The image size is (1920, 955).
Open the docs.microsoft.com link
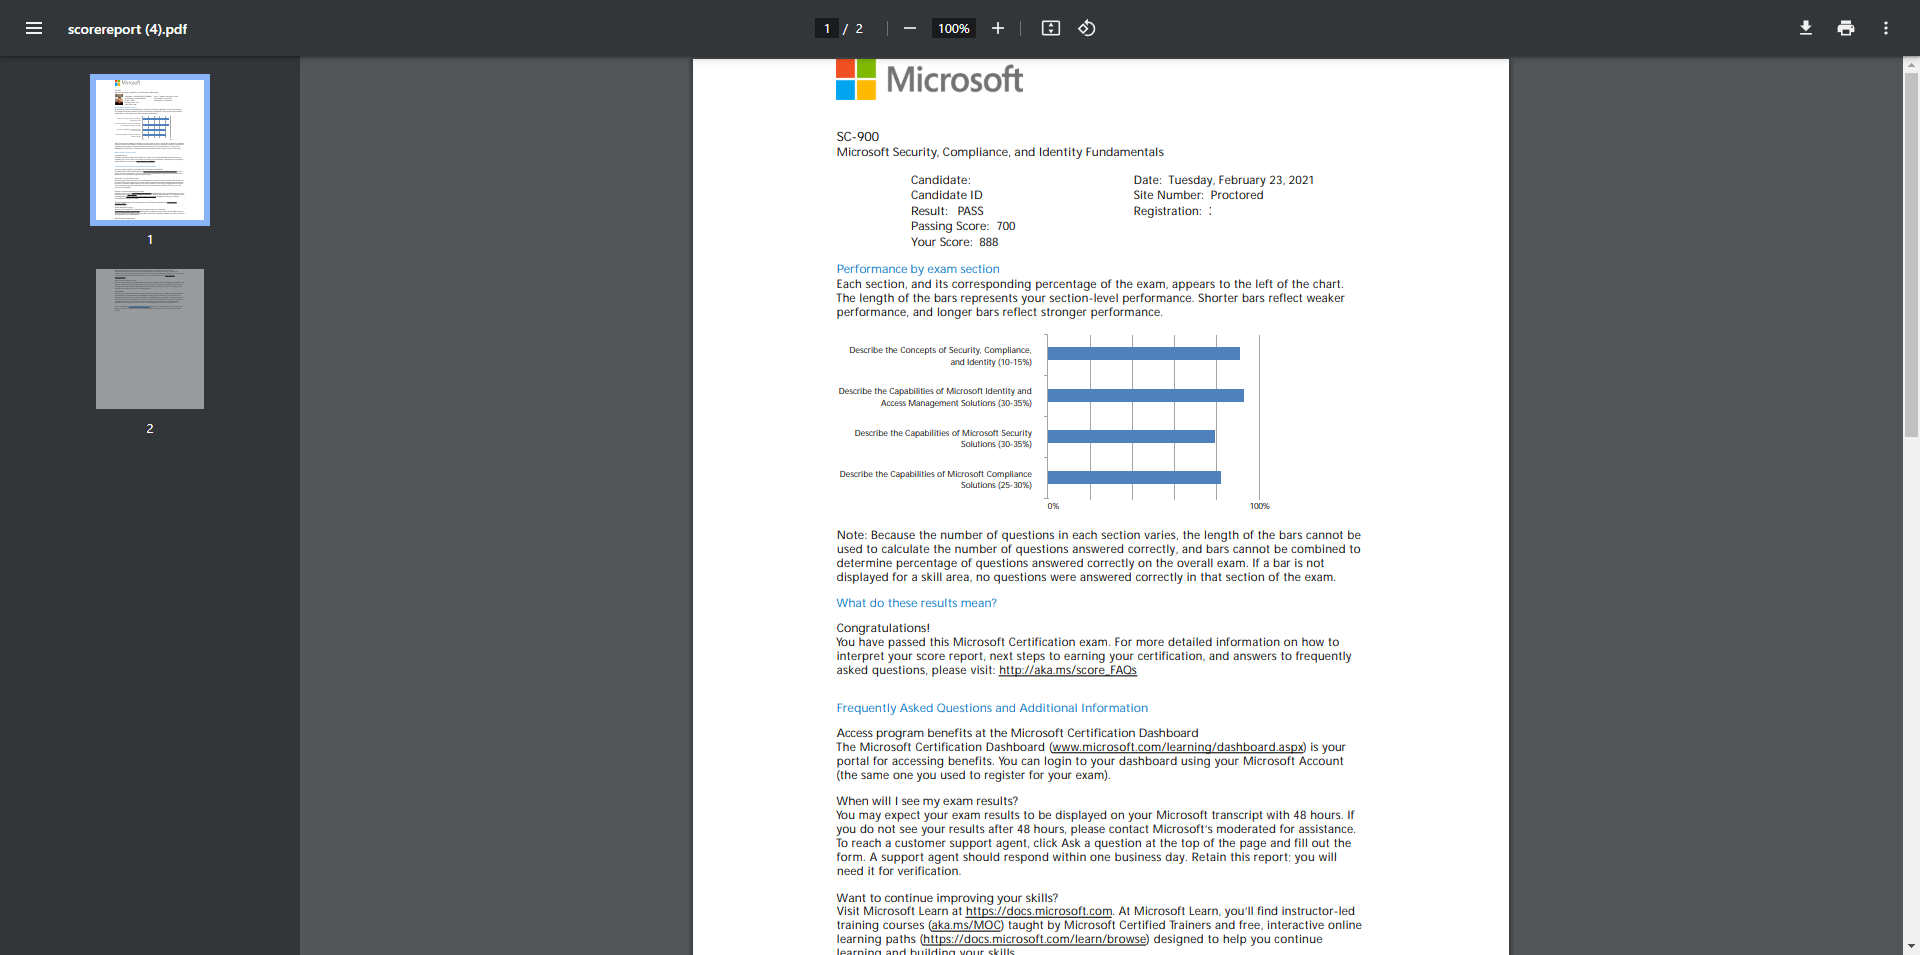point(1040,911)
